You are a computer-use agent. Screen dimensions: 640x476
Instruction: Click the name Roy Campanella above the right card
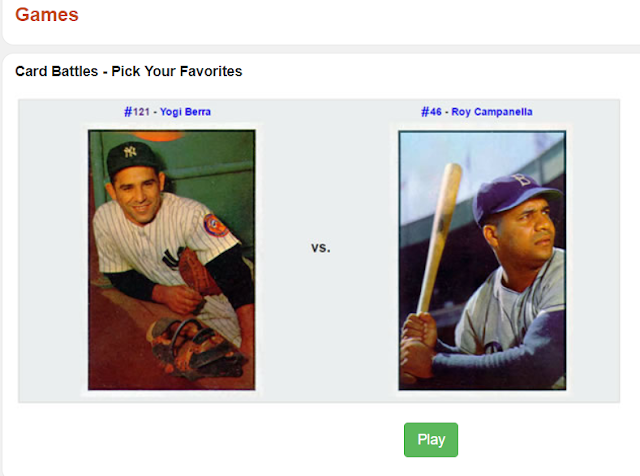(492, 112)
